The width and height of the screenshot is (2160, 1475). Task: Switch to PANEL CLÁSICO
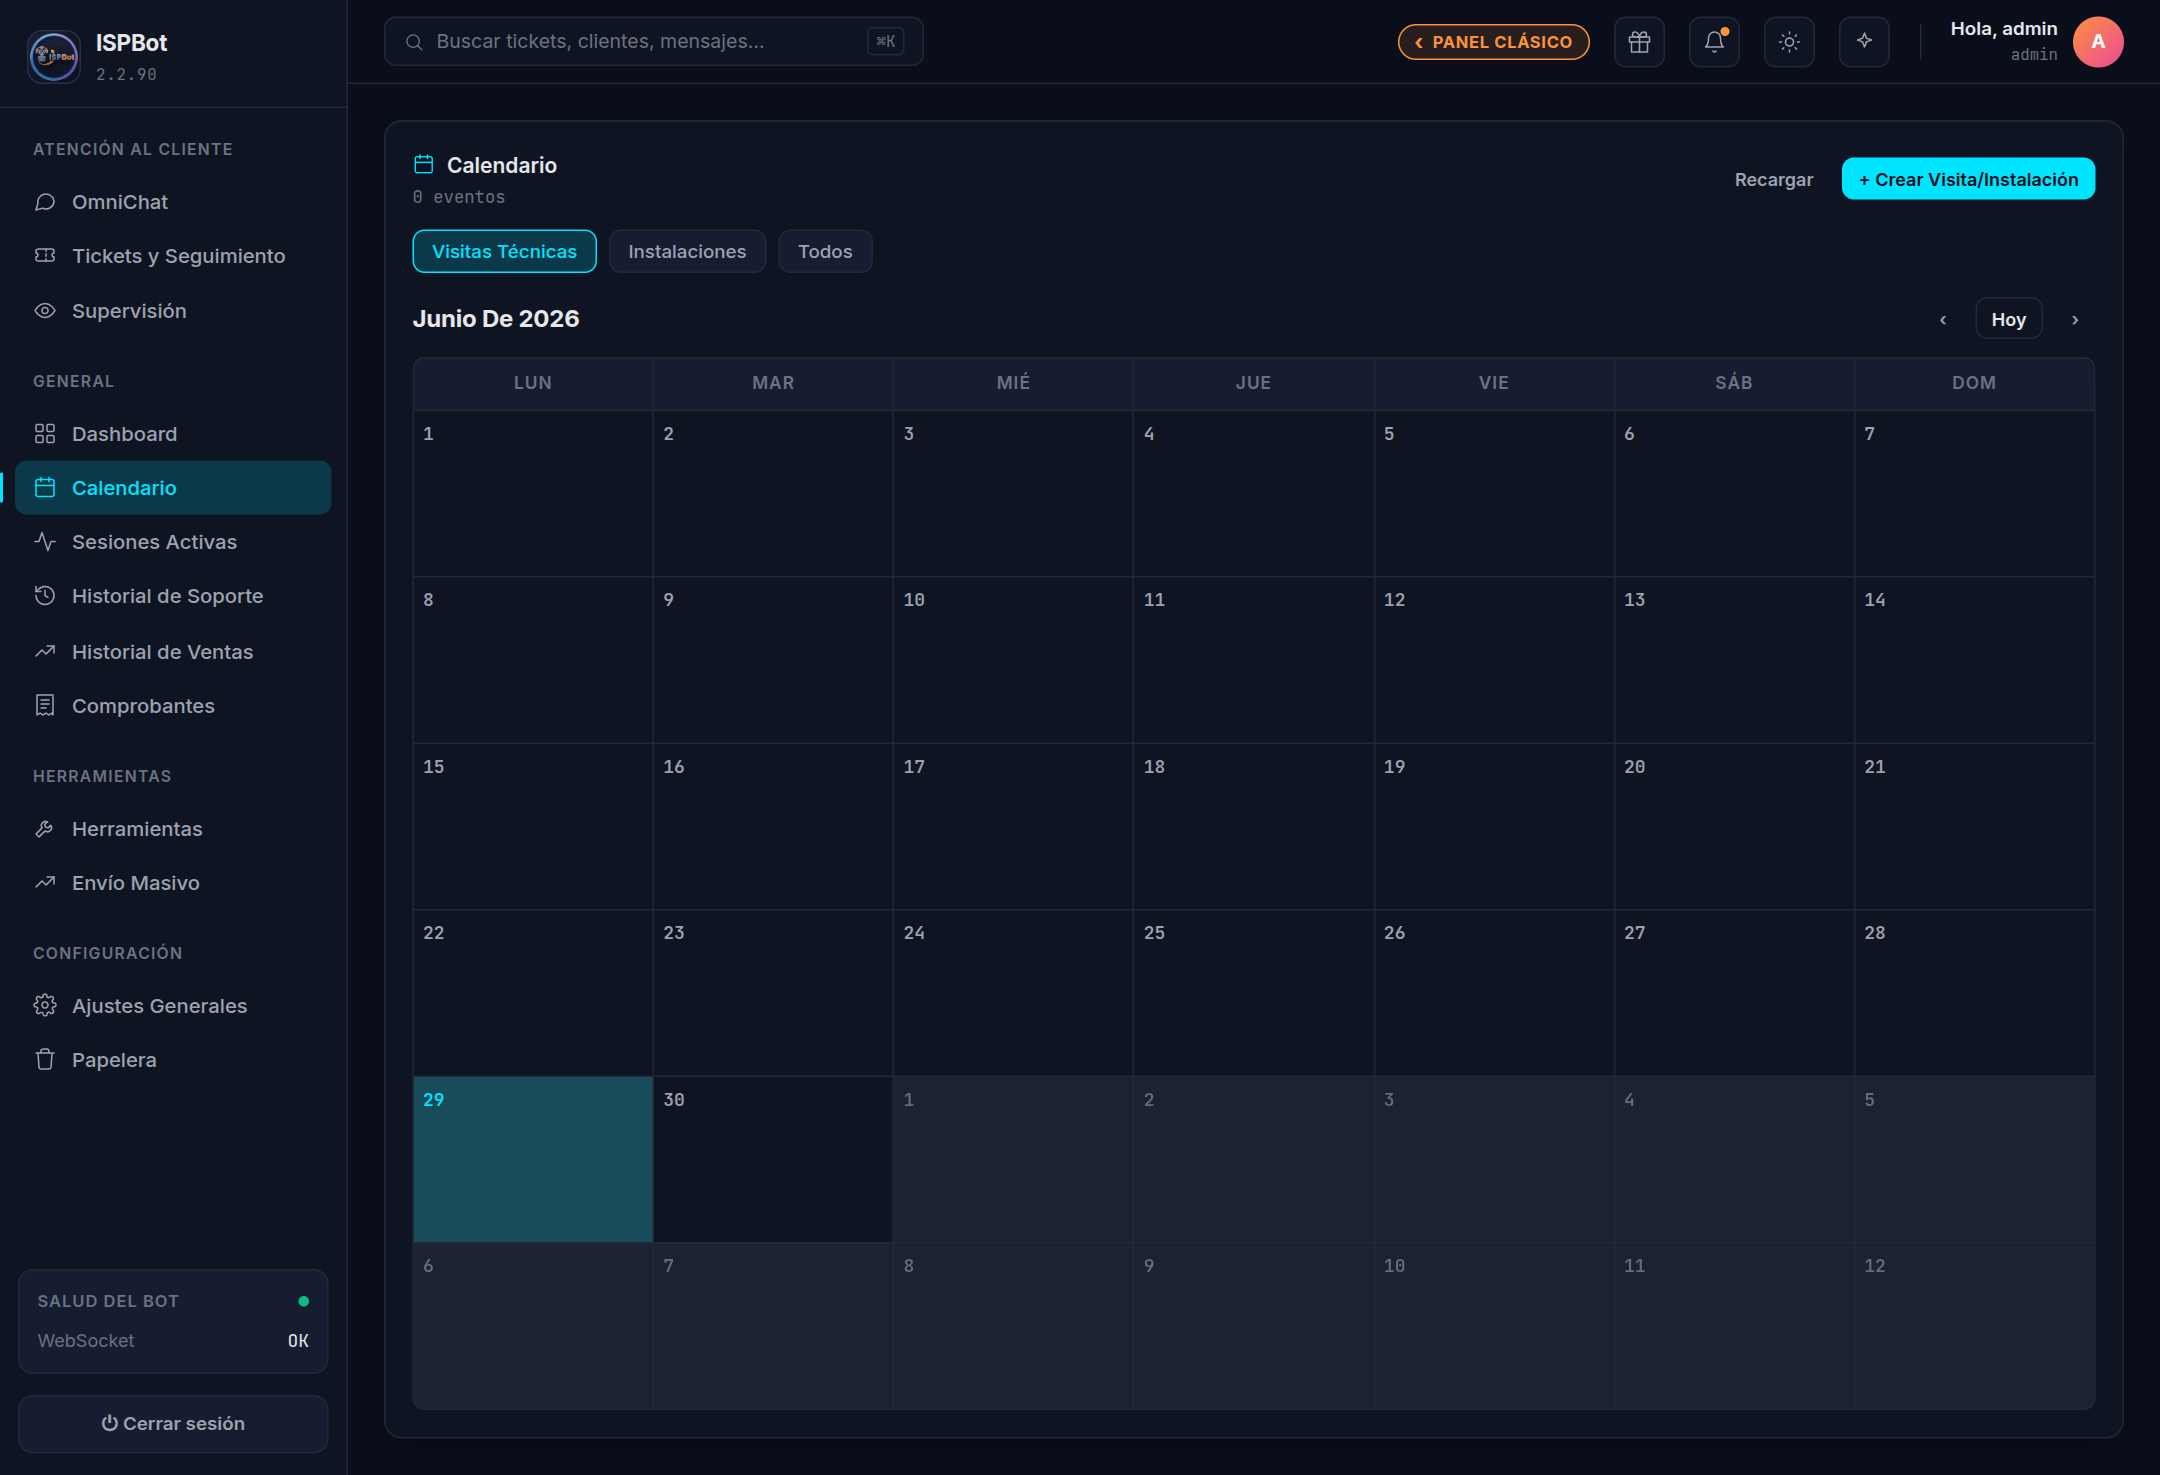tap(1493, 42)
